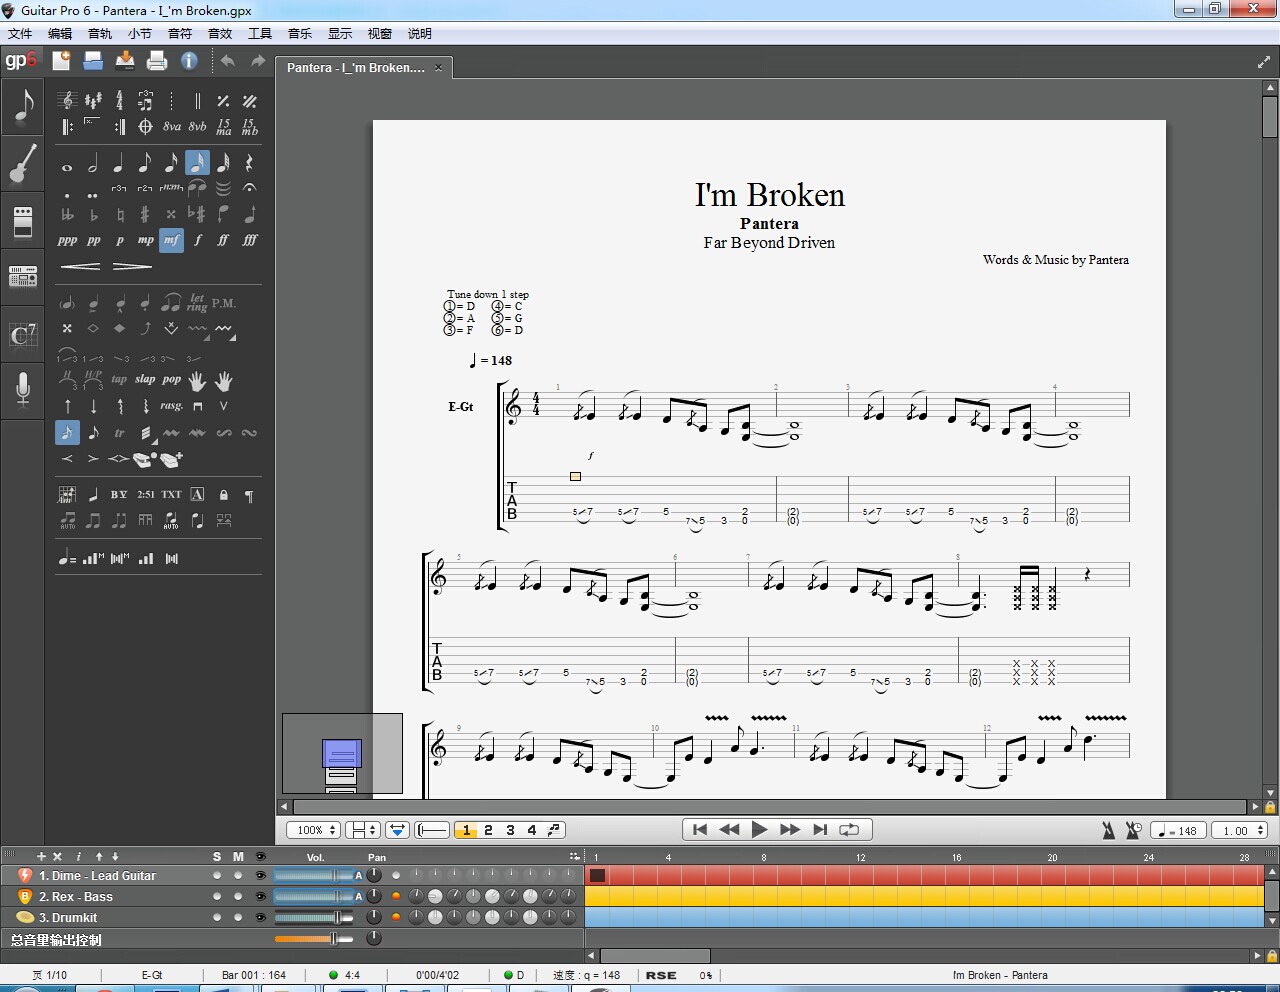Open the clef settings icon
The image size is (1280, 992).
(67, 101)
